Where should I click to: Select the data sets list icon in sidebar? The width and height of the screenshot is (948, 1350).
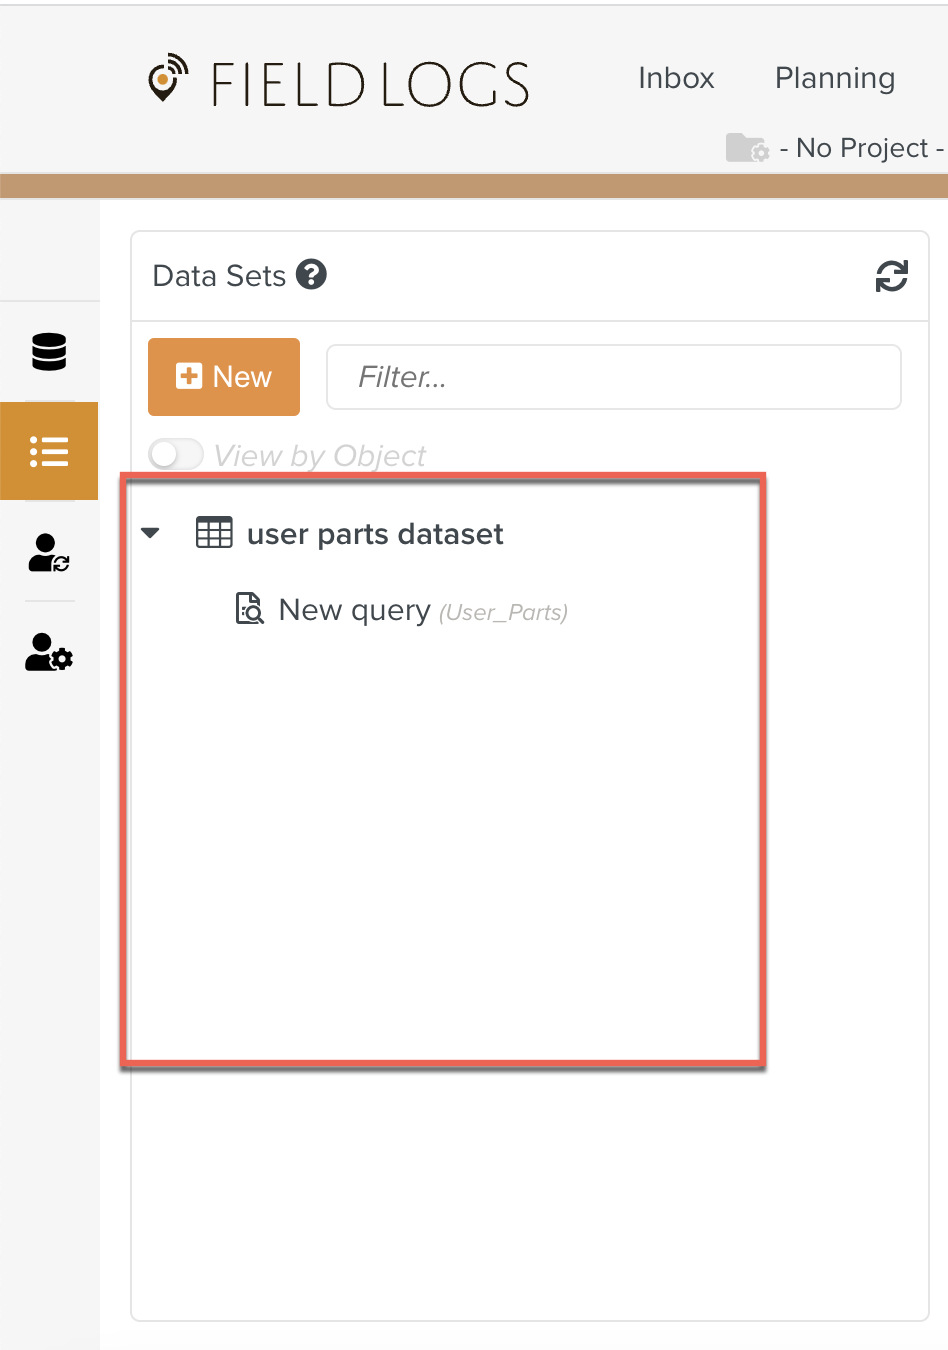pos(49,451)
